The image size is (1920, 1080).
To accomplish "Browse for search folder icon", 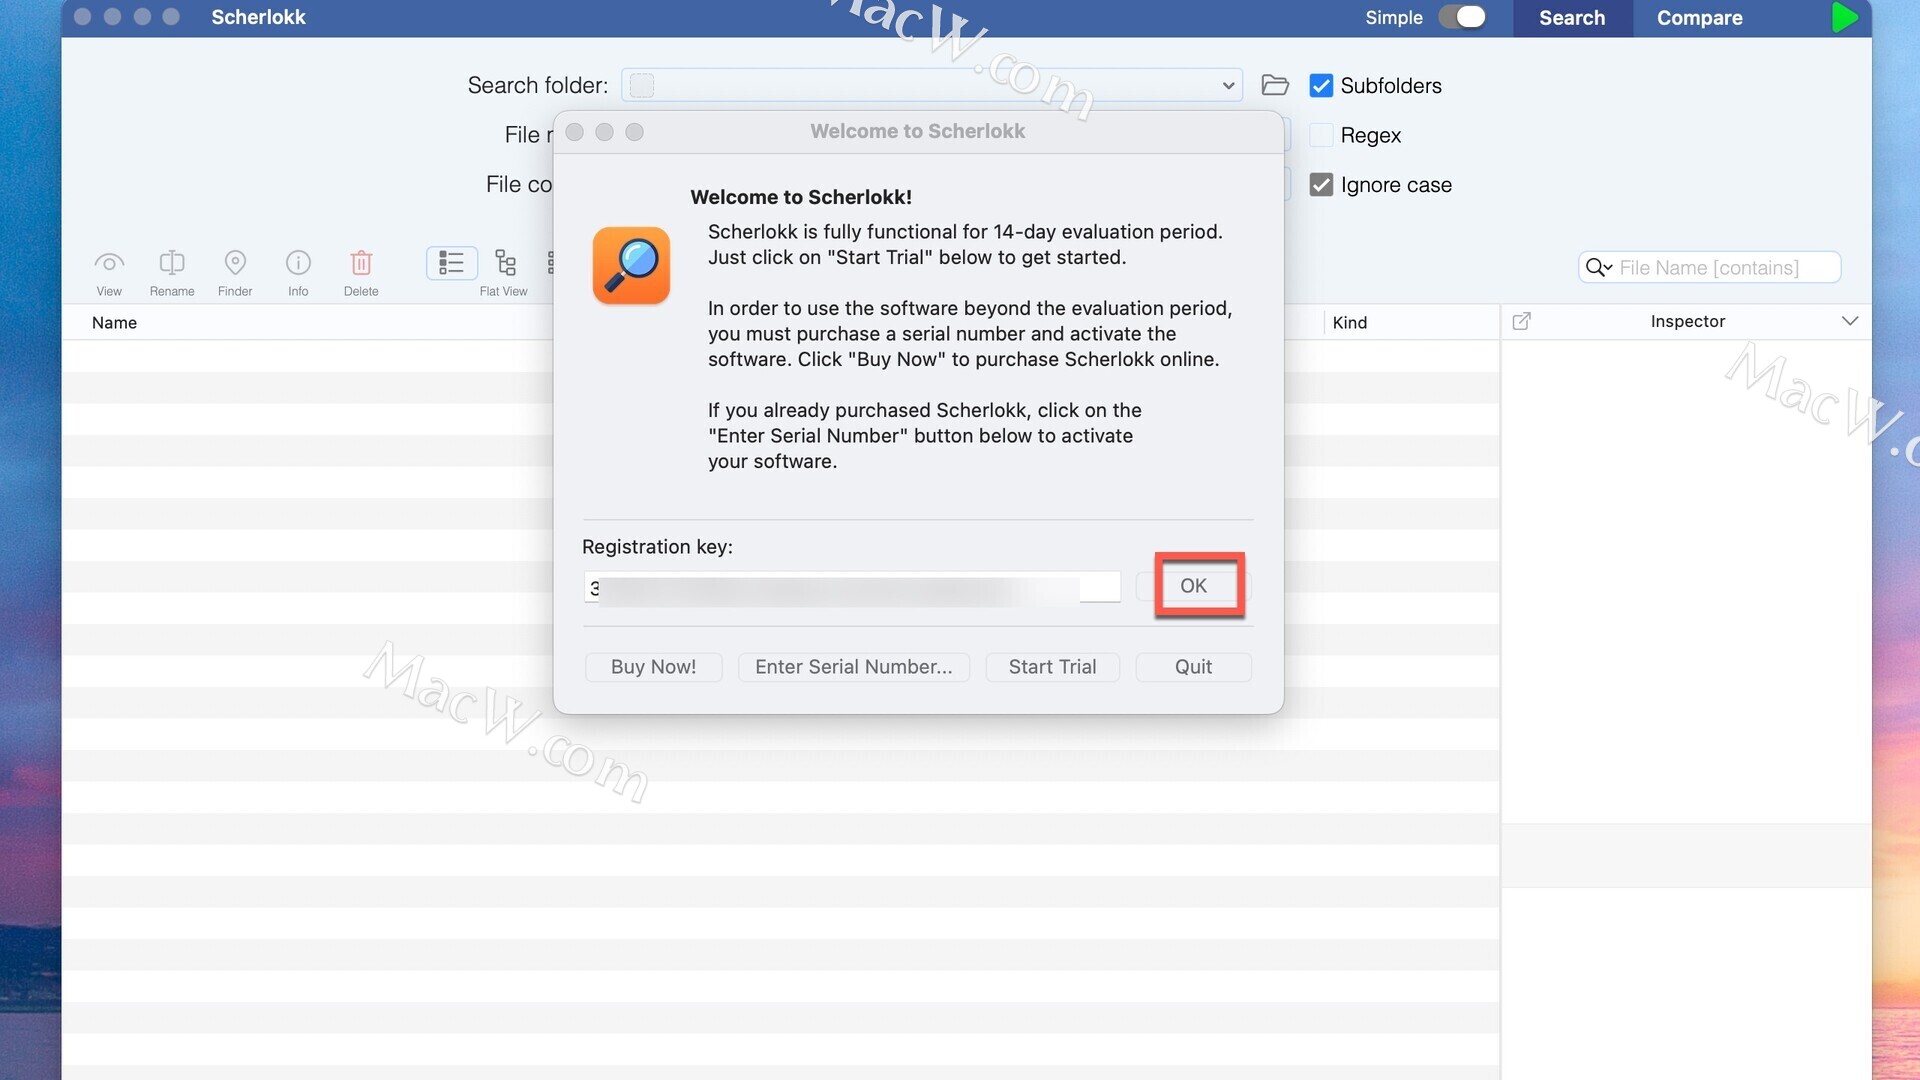I will (1274, 85).
